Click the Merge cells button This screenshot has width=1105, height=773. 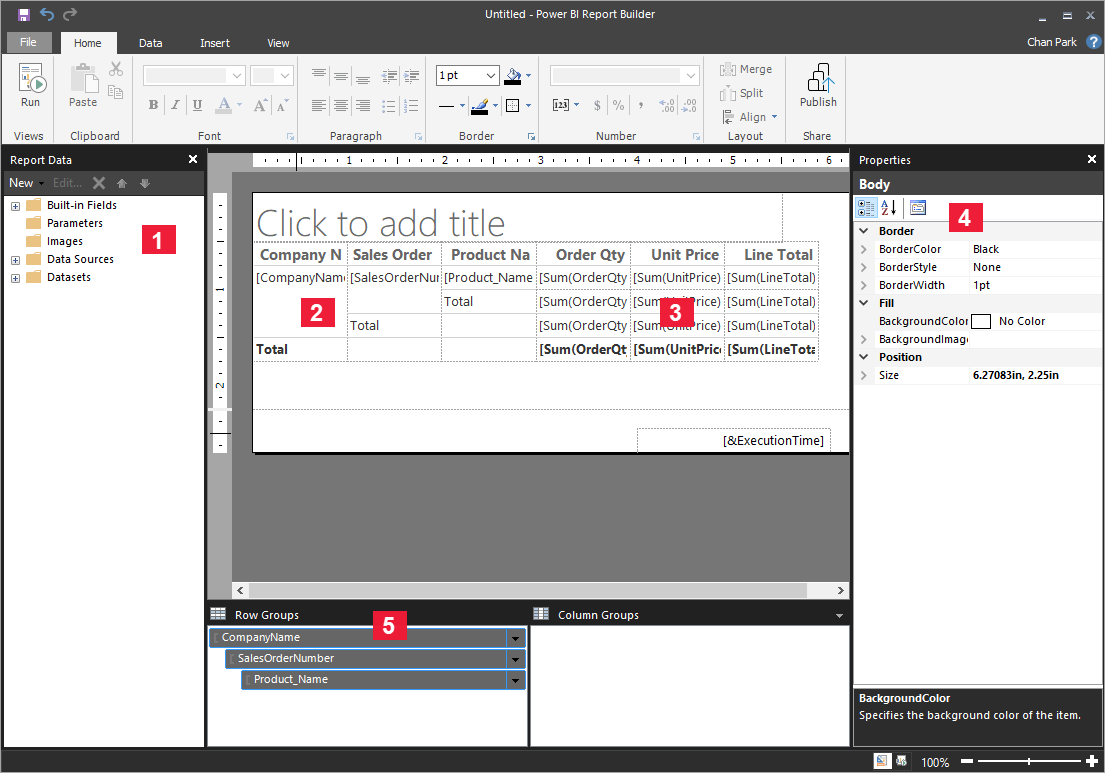point(746,69)
